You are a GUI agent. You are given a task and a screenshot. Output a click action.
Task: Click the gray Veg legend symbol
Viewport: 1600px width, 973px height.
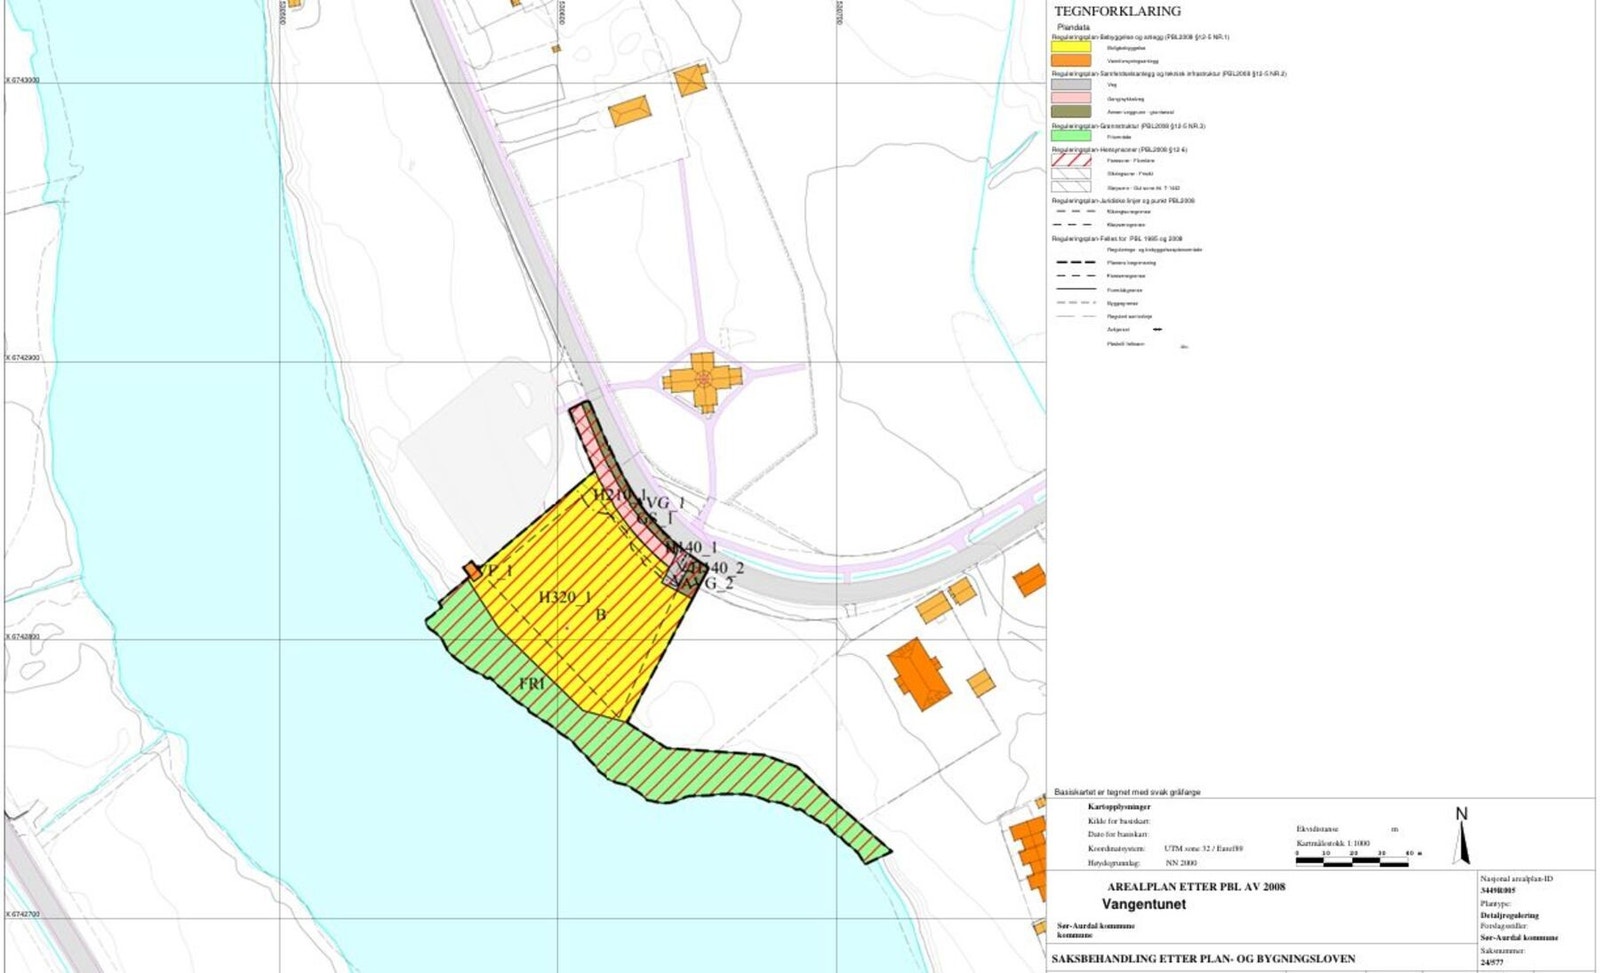click(1071, 85)
